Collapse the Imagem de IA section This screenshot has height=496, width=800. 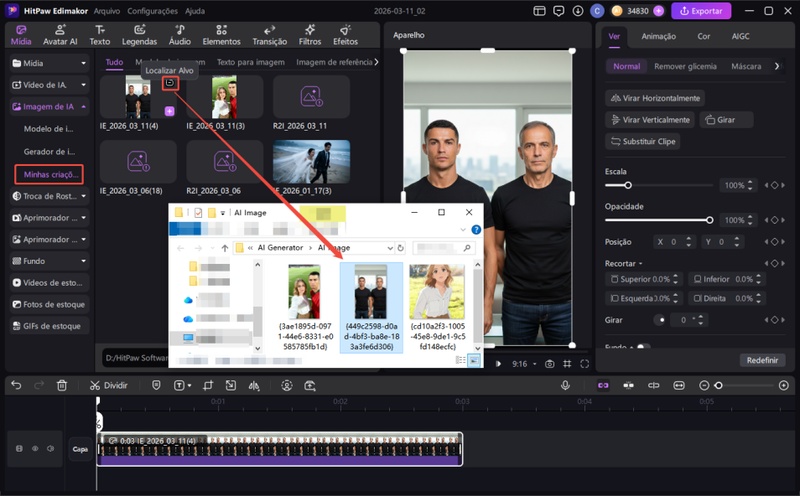tap(48, 106)
